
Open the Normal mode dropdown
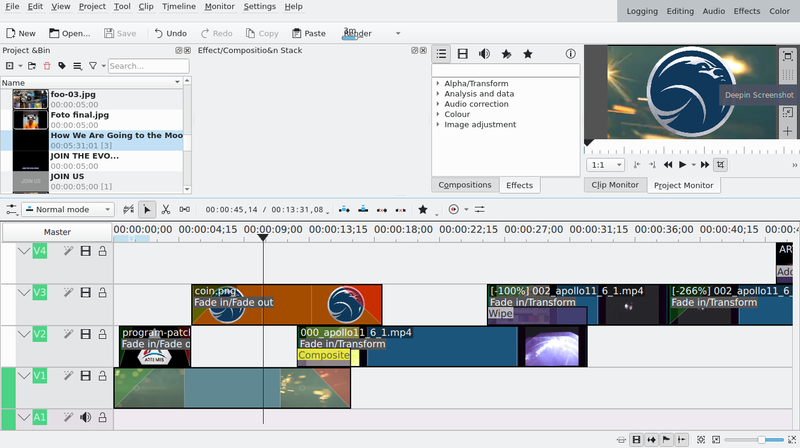pos(68,210)
